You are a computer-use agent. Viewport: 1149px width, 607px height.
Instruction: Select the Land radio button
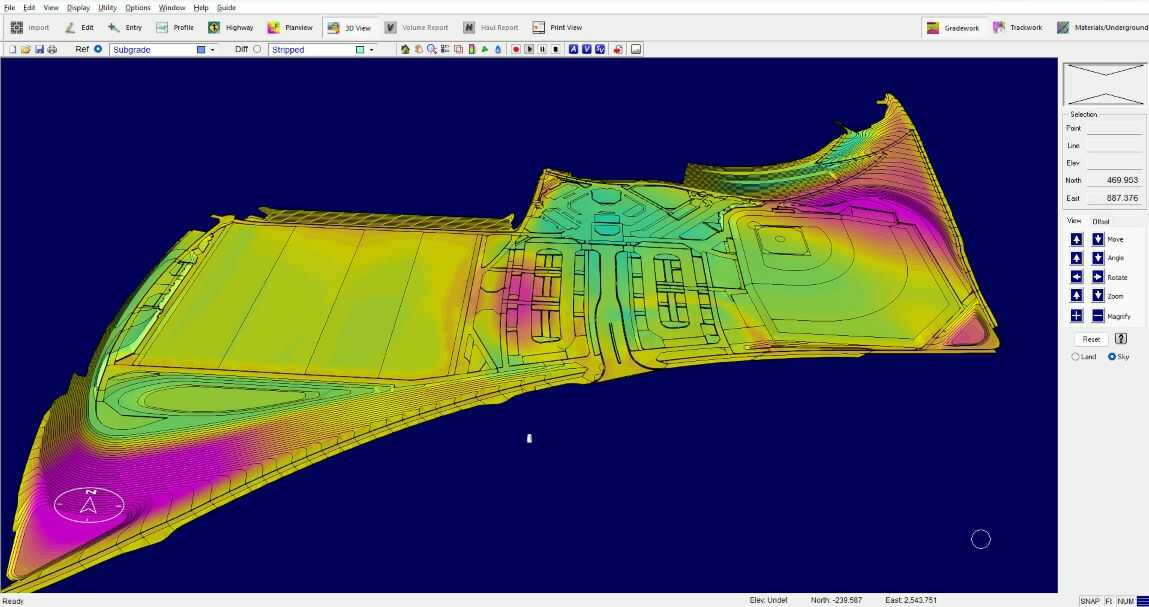click(x=1076, y=357)
